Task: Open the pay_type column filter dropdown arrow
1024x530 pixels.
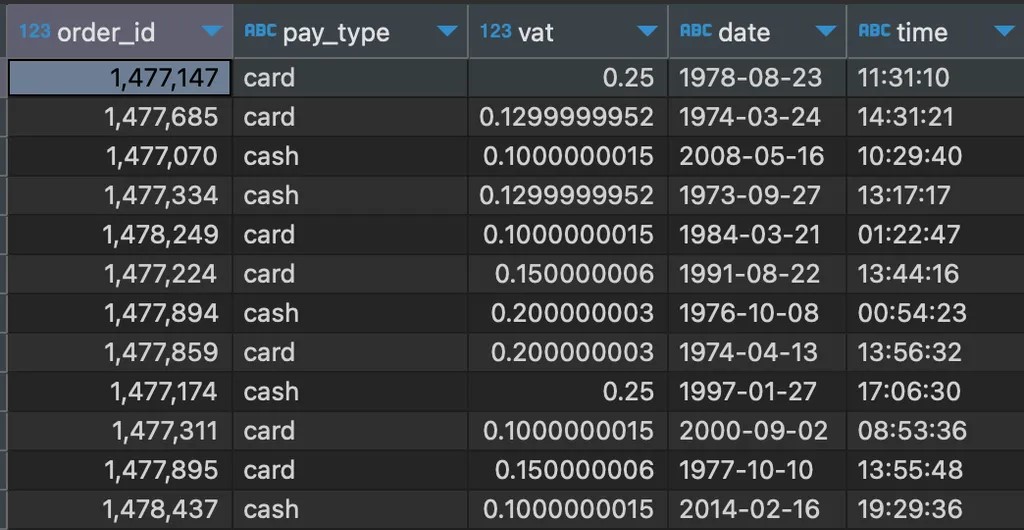Action: pyautogui.click(x=447, y=31)
